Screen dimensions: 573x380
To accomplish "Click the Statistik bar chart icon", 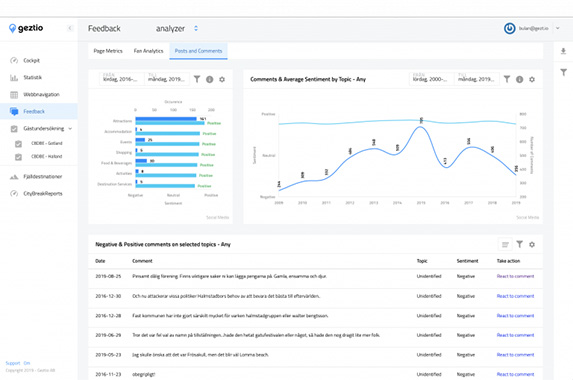I will point(14,77).
